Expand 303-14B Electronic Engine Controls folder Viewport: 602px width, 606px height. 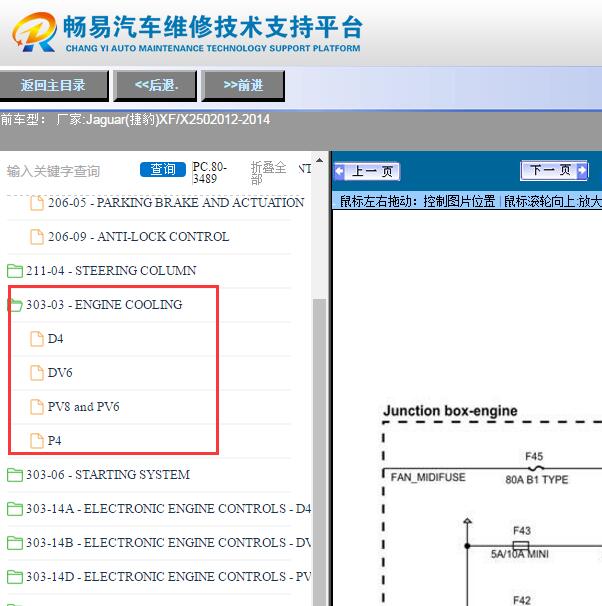[168, 543]
